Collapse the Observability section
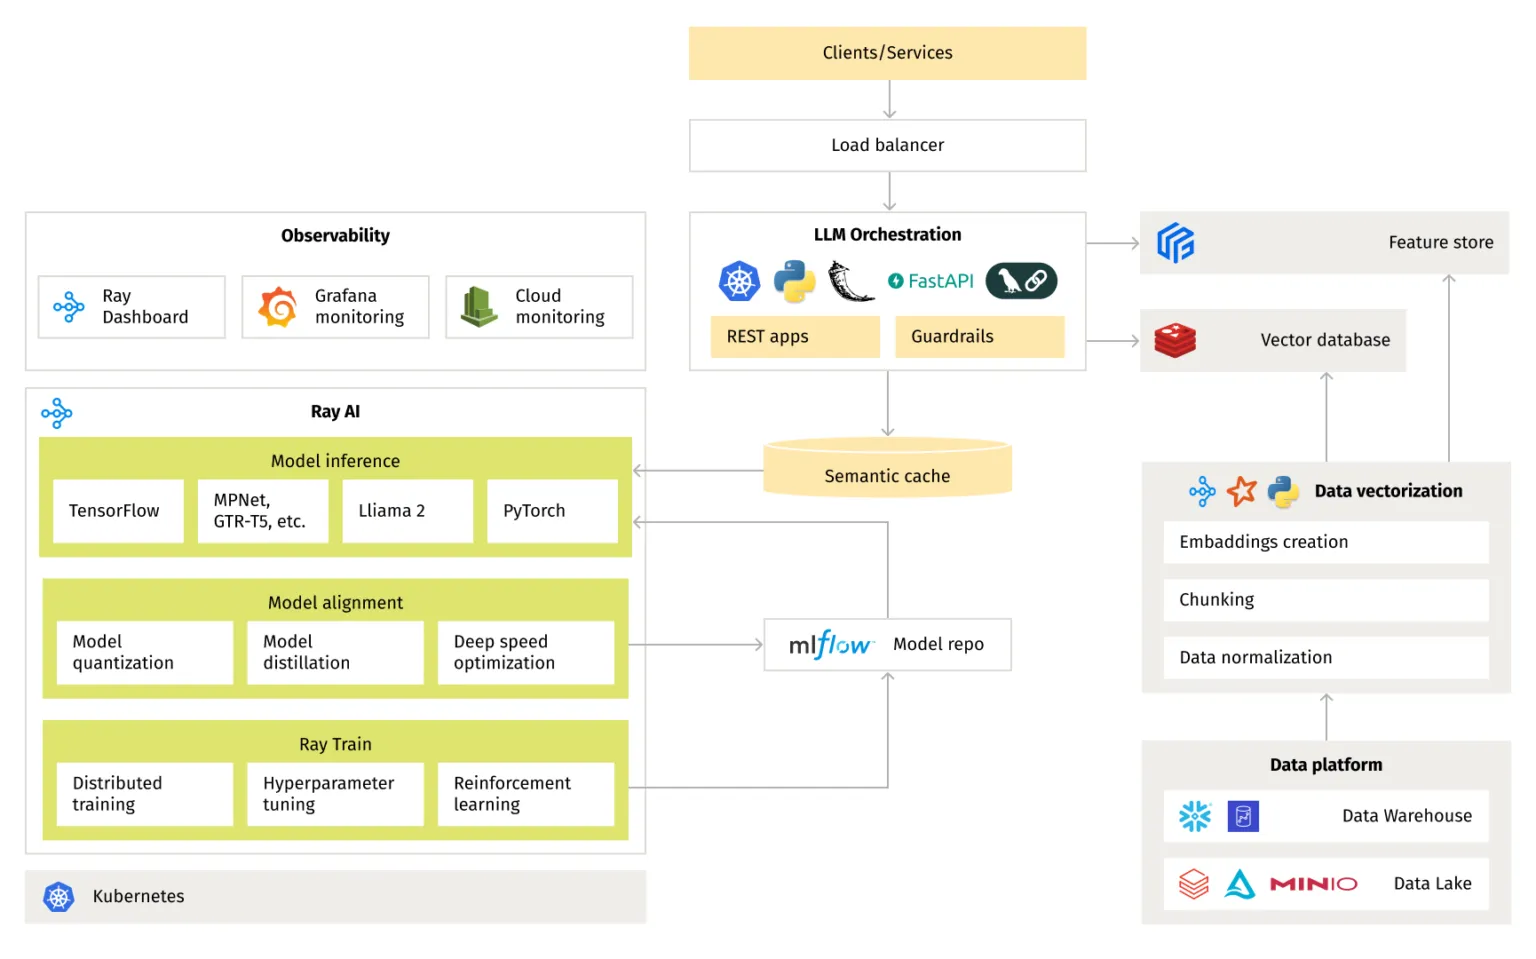Image resolution: width=1536 pixels, height=959 pixels. point(335,235)
